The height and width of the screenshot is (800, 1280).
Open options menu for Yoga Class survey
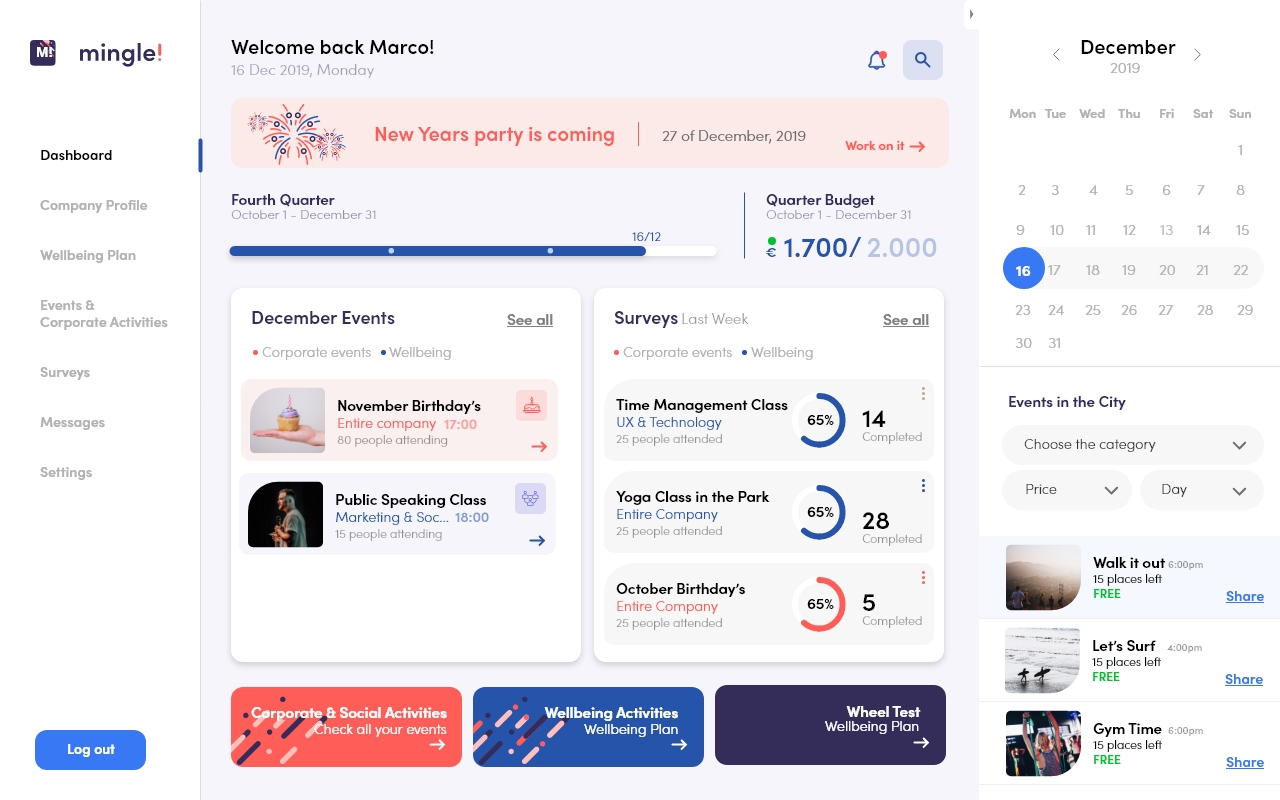(922, 486)
